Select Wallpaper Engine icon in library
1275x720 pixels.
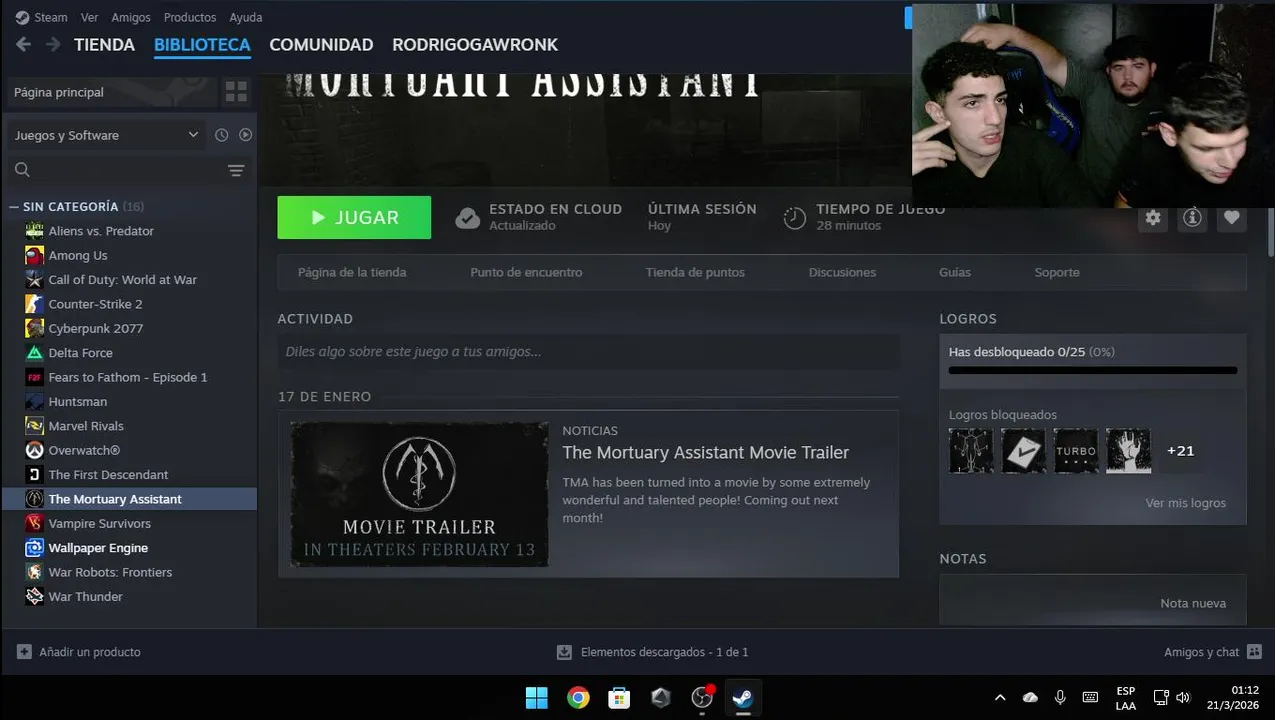34,548
